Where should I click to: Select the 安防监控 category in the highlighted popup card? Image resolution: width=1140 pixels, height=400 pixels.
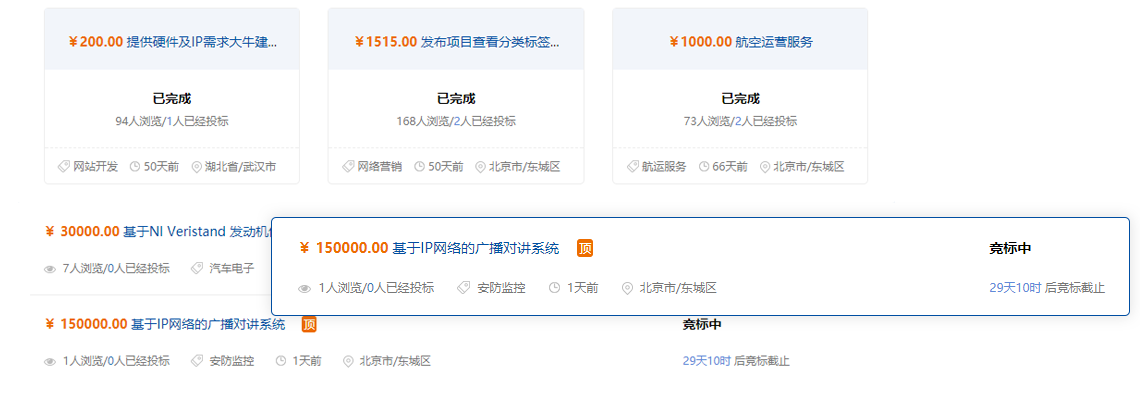[x=500, y=288]
